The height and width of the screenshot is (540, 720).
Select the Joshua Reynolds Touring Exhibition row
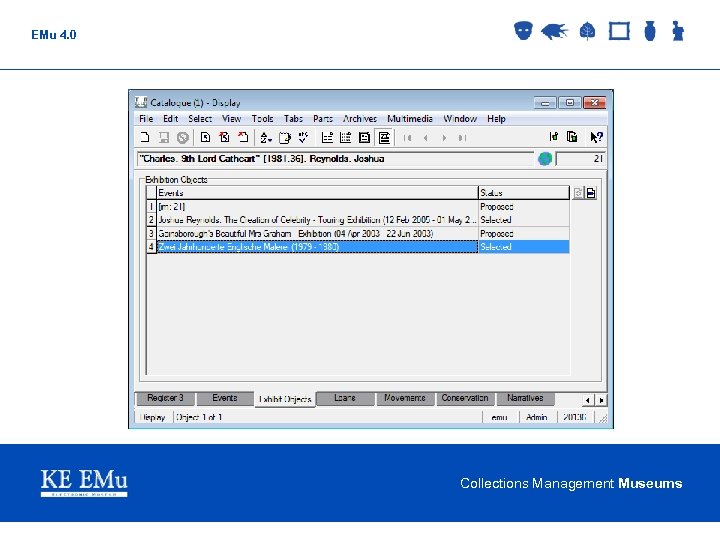[x=317, y=220]
